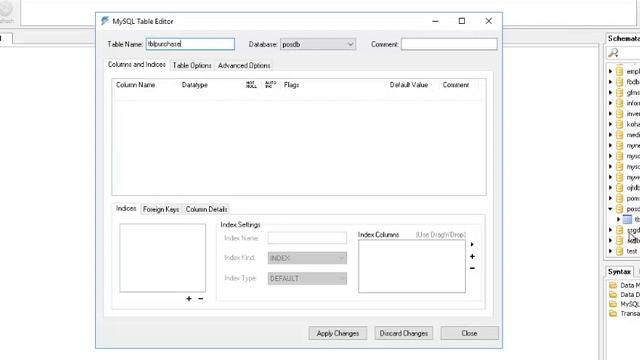640x360 pixels.
Task: Select the 'test' database icon in Schemata
Action: pos(620,251)
